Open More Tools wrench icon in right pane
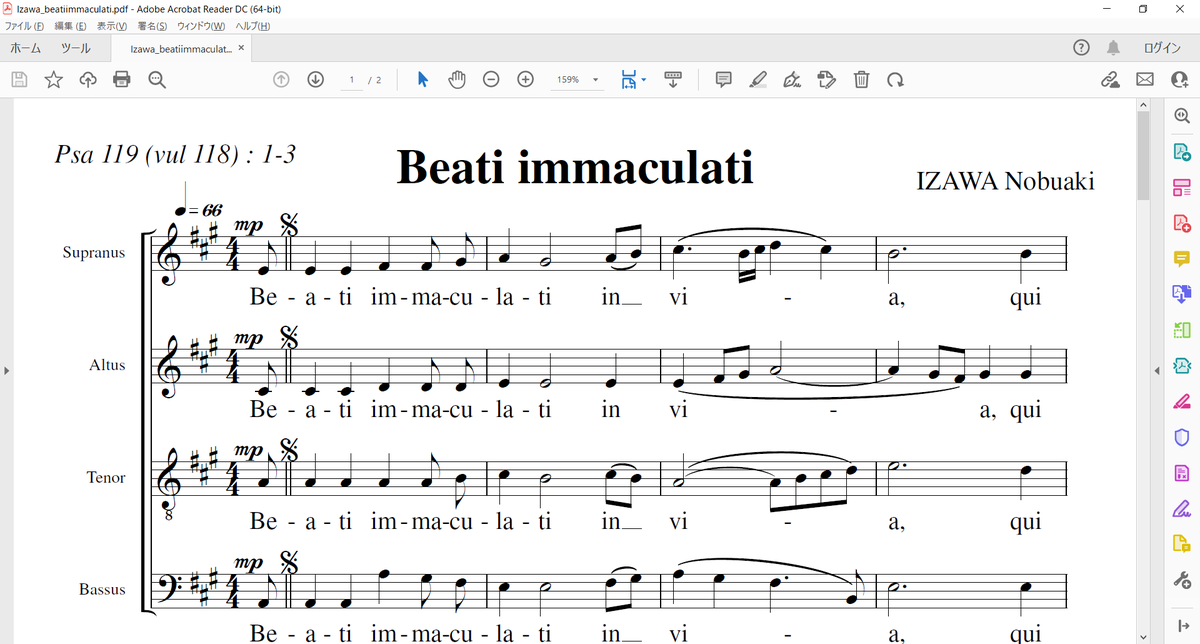 point(1181,580)
